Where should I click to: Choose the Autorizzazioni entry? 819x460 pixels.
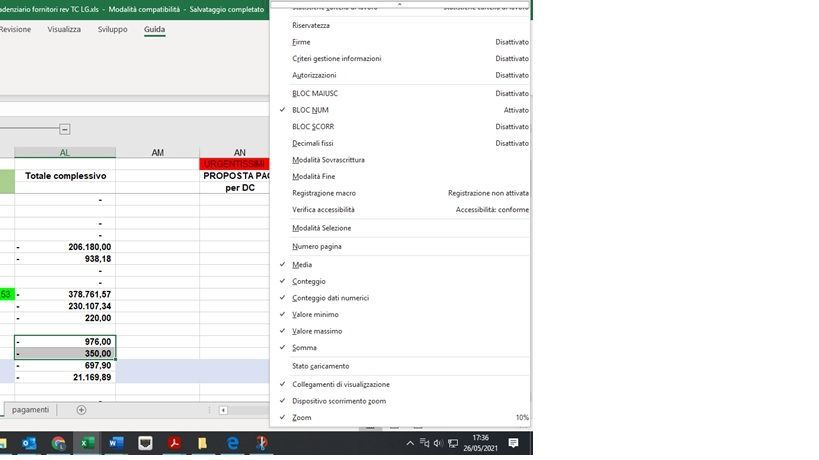(400, 76)
